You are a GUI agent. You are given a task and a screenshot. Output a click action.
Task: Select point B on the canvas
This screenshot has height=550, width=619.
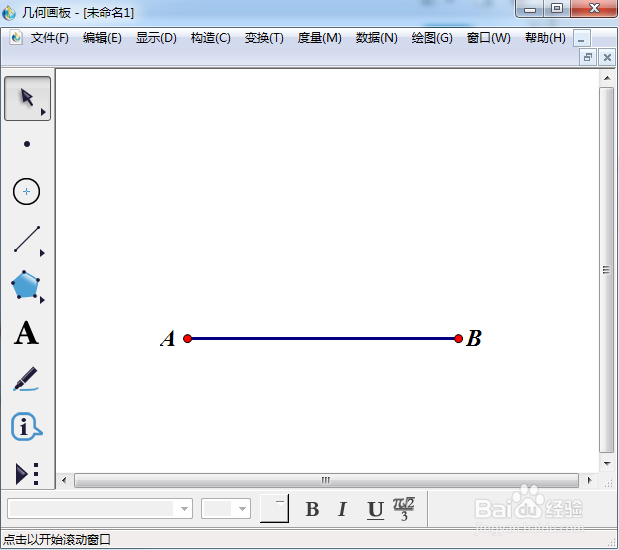458,338
